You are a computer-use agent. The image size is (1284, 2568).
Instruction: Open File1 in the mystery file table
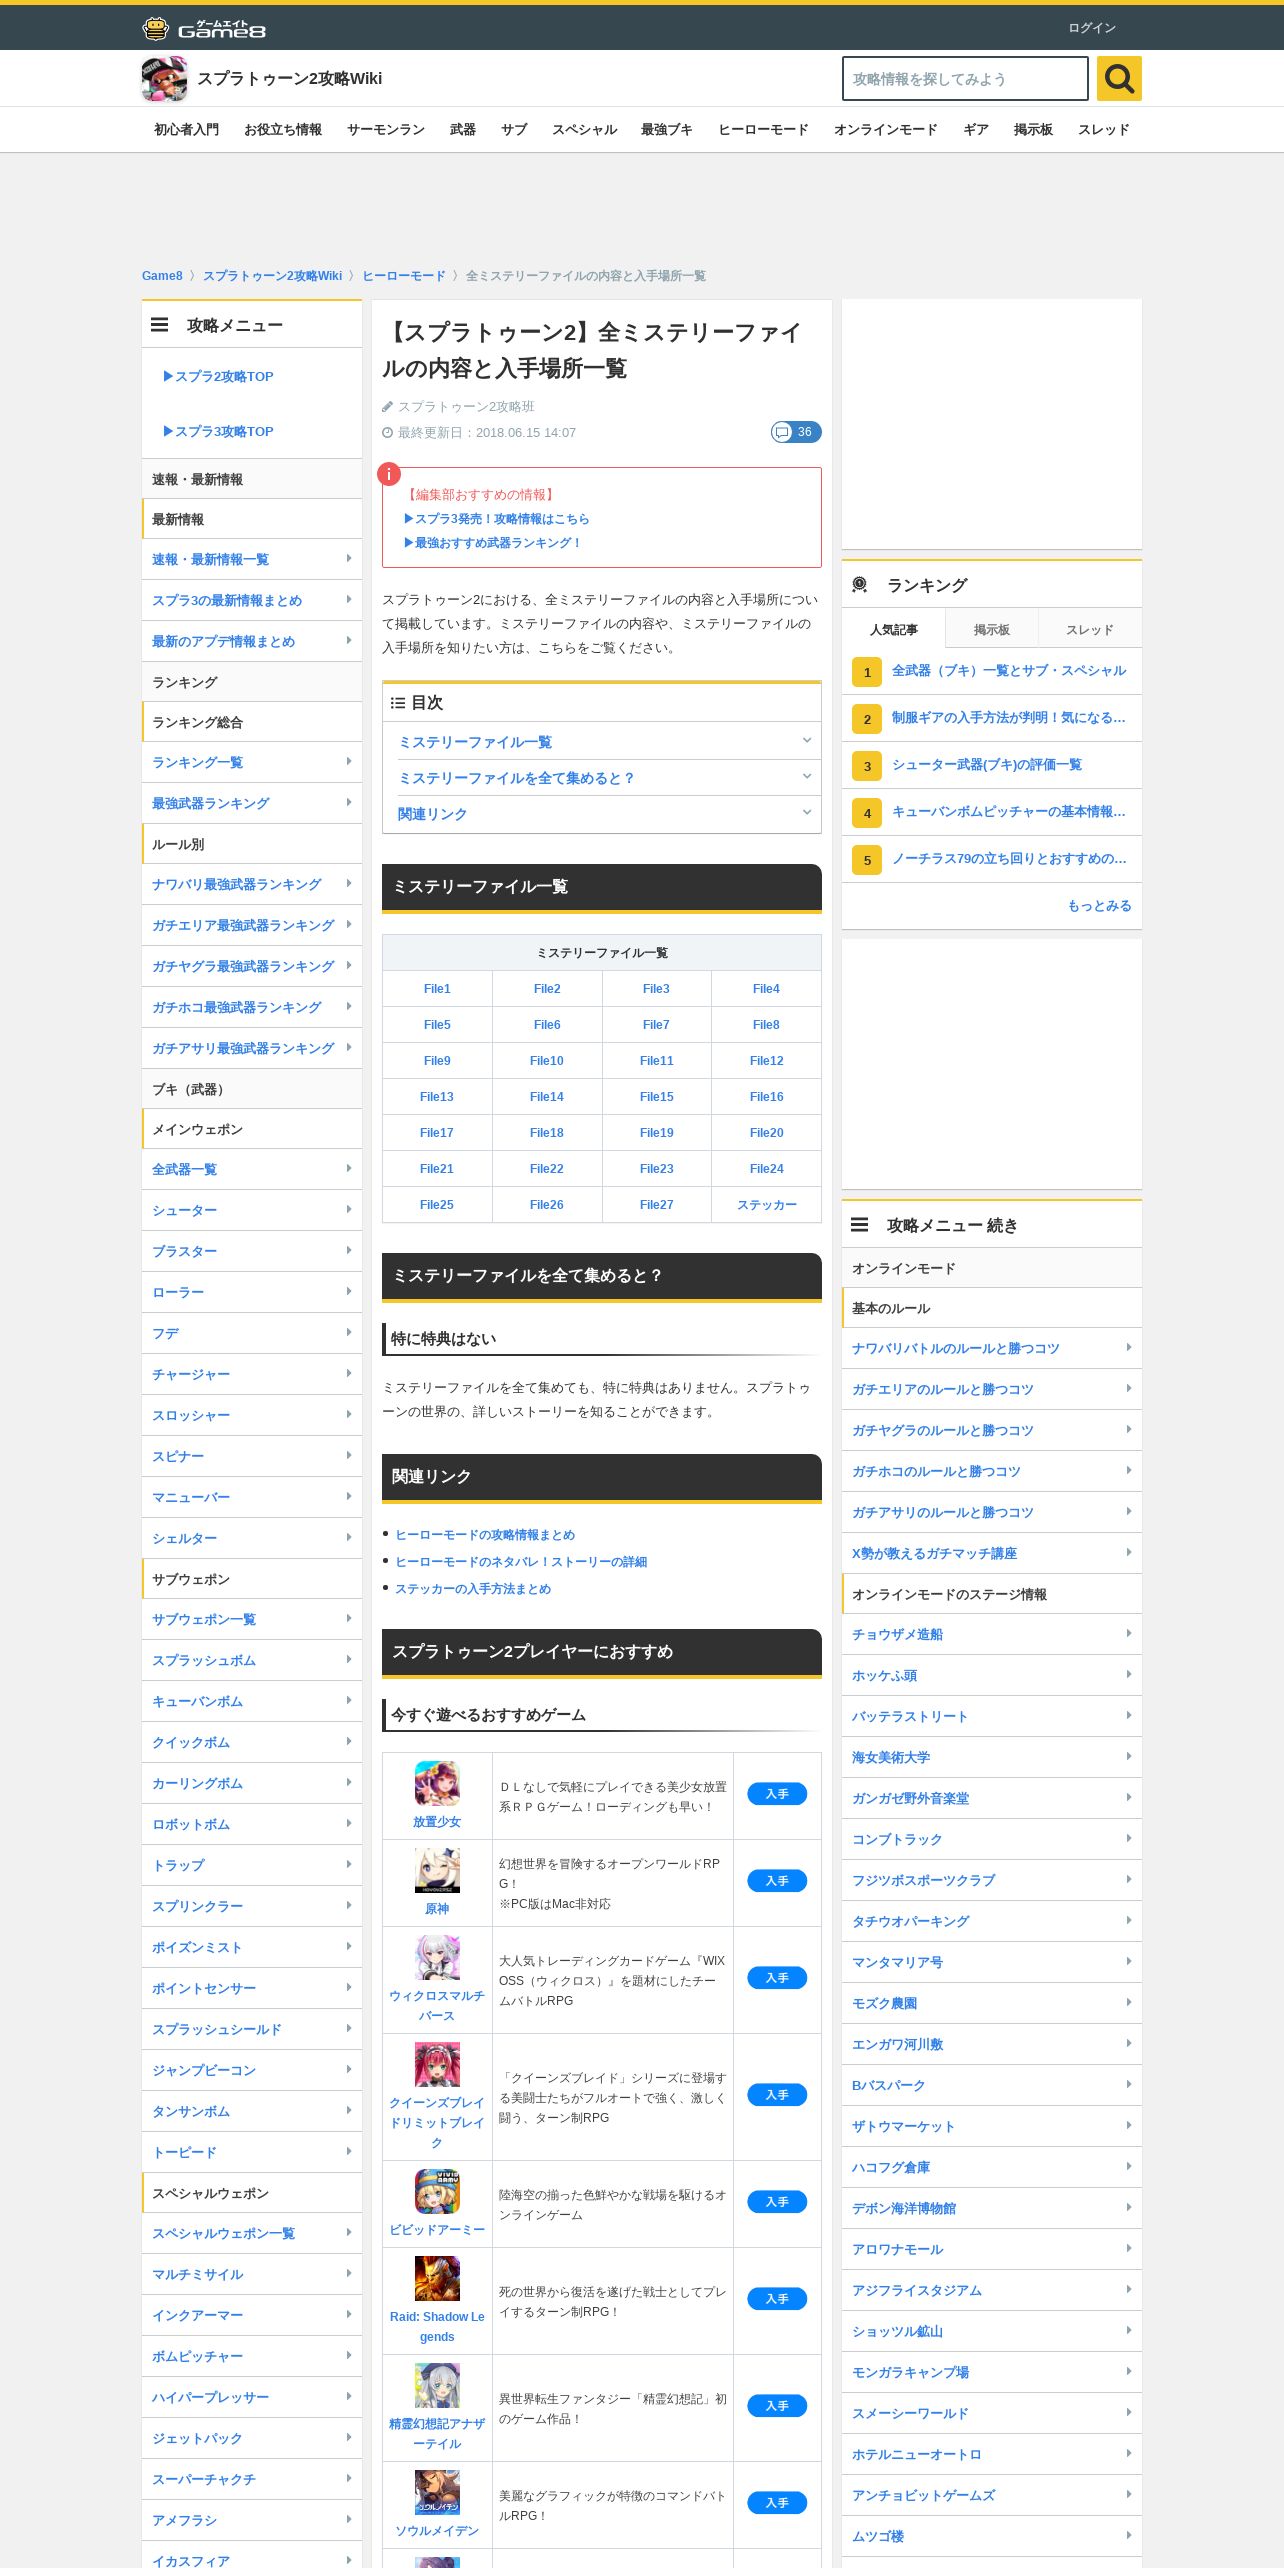coord(437,989)
